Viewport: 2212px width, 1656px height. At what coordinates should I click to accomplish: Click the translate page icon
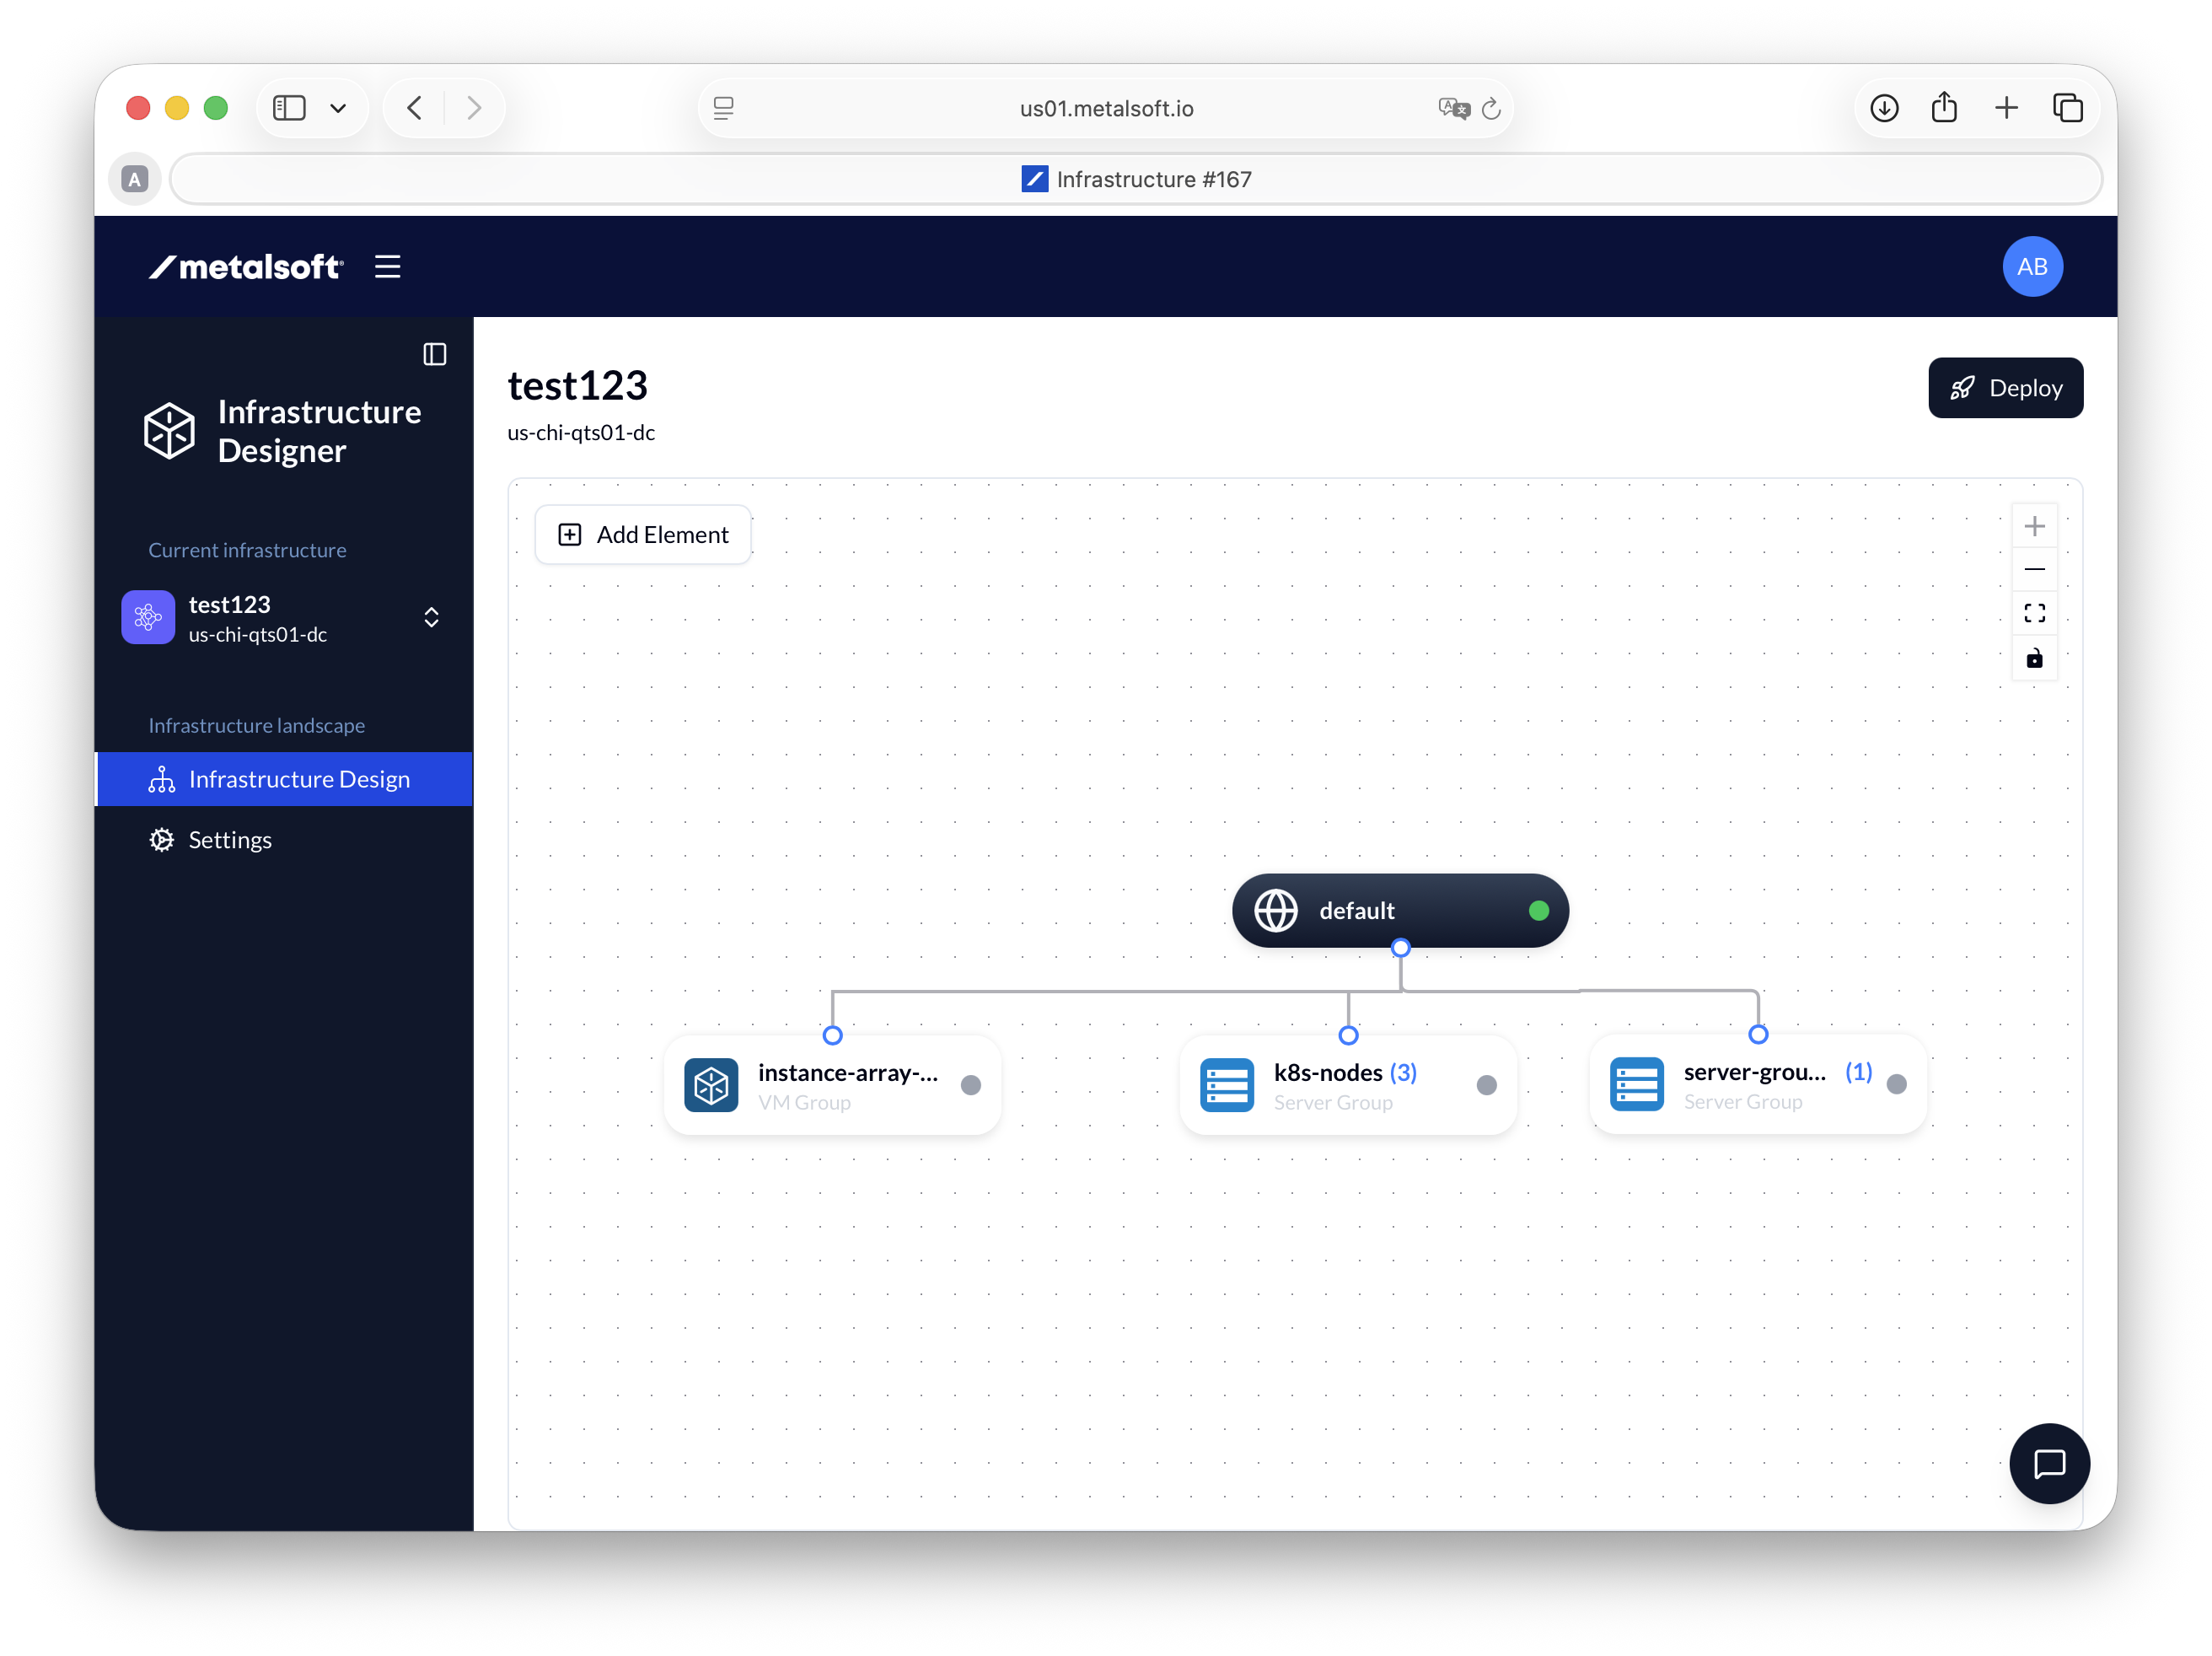1453,108
